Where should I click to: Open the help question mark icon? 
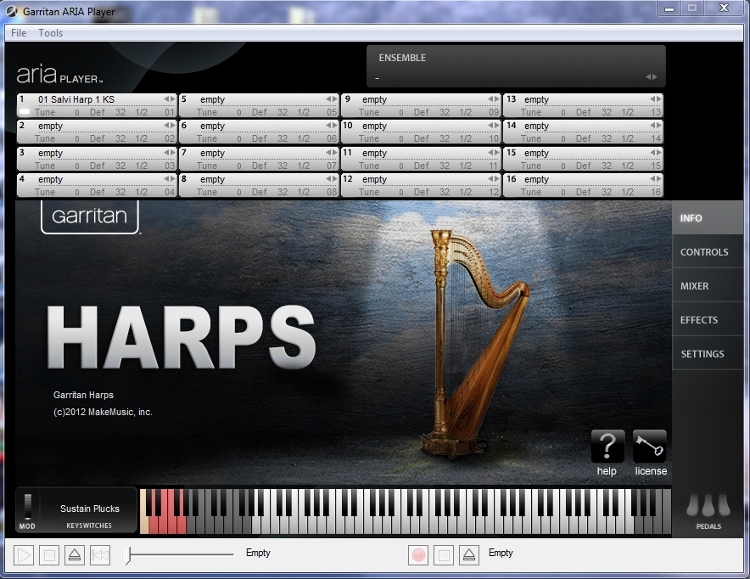click(x=607, y=446)
